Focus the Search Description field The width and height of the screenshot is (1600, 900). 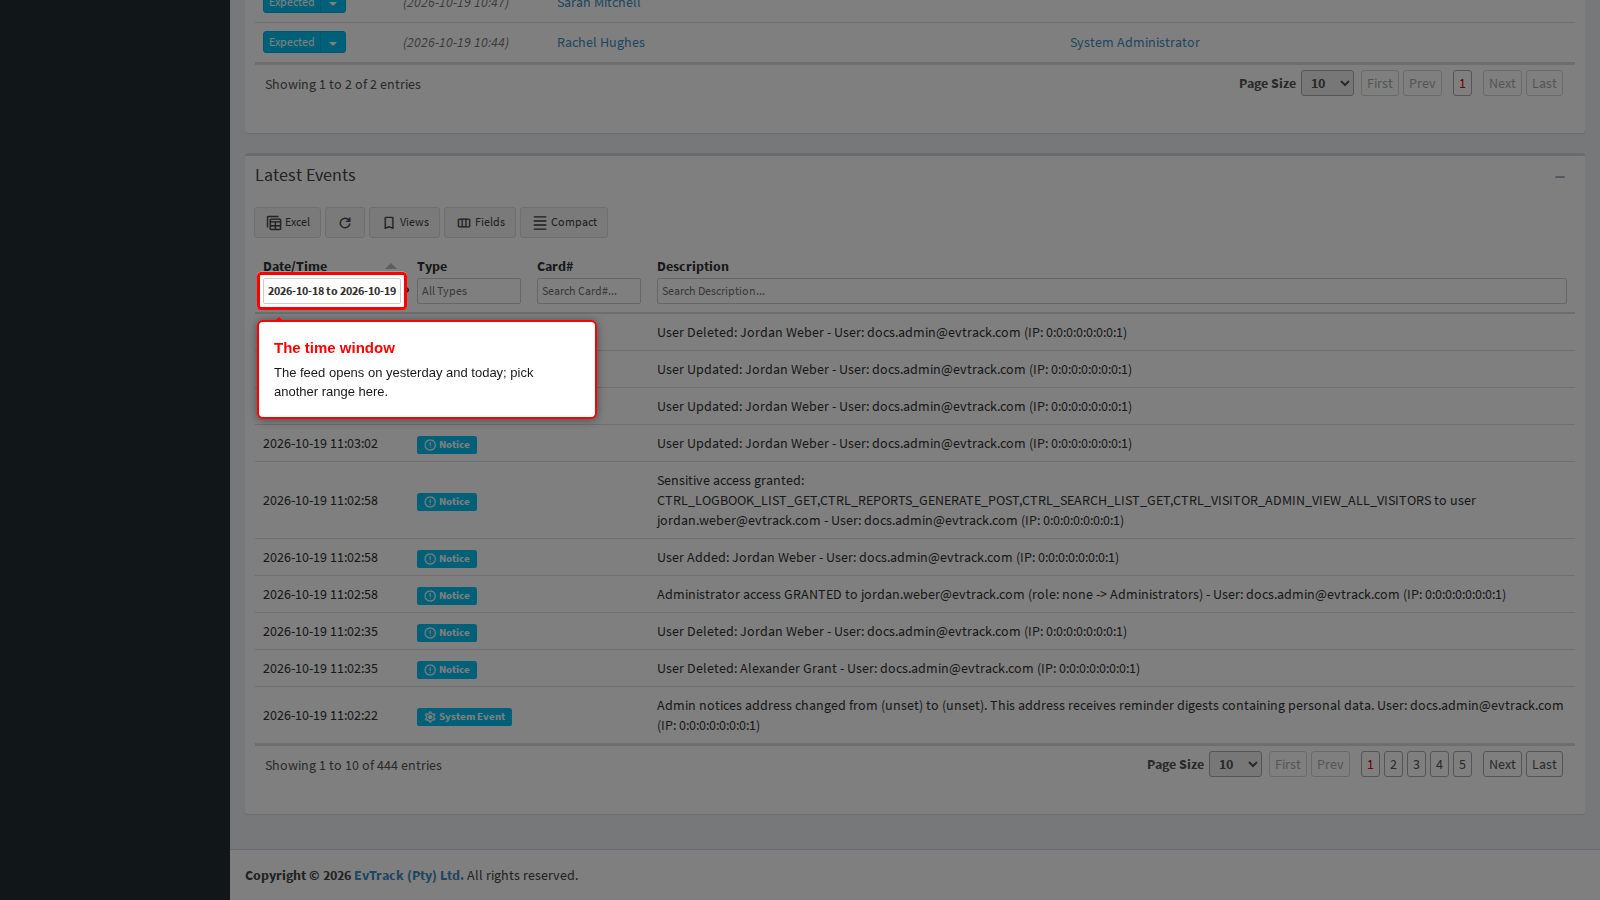pos(1112,291)
